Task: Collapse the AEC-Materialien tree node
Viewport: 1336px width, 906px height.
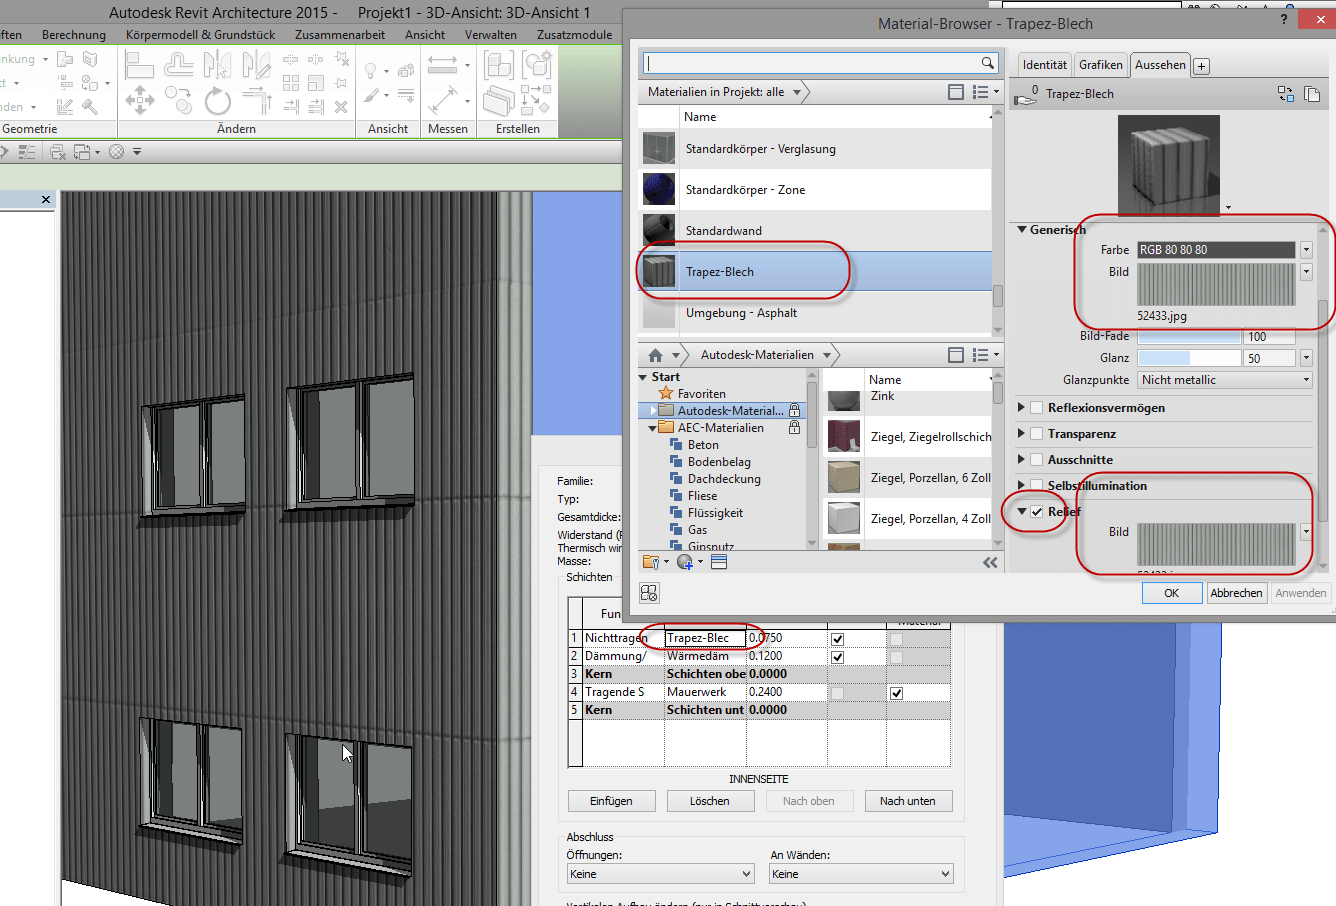Action: point(652,428)
